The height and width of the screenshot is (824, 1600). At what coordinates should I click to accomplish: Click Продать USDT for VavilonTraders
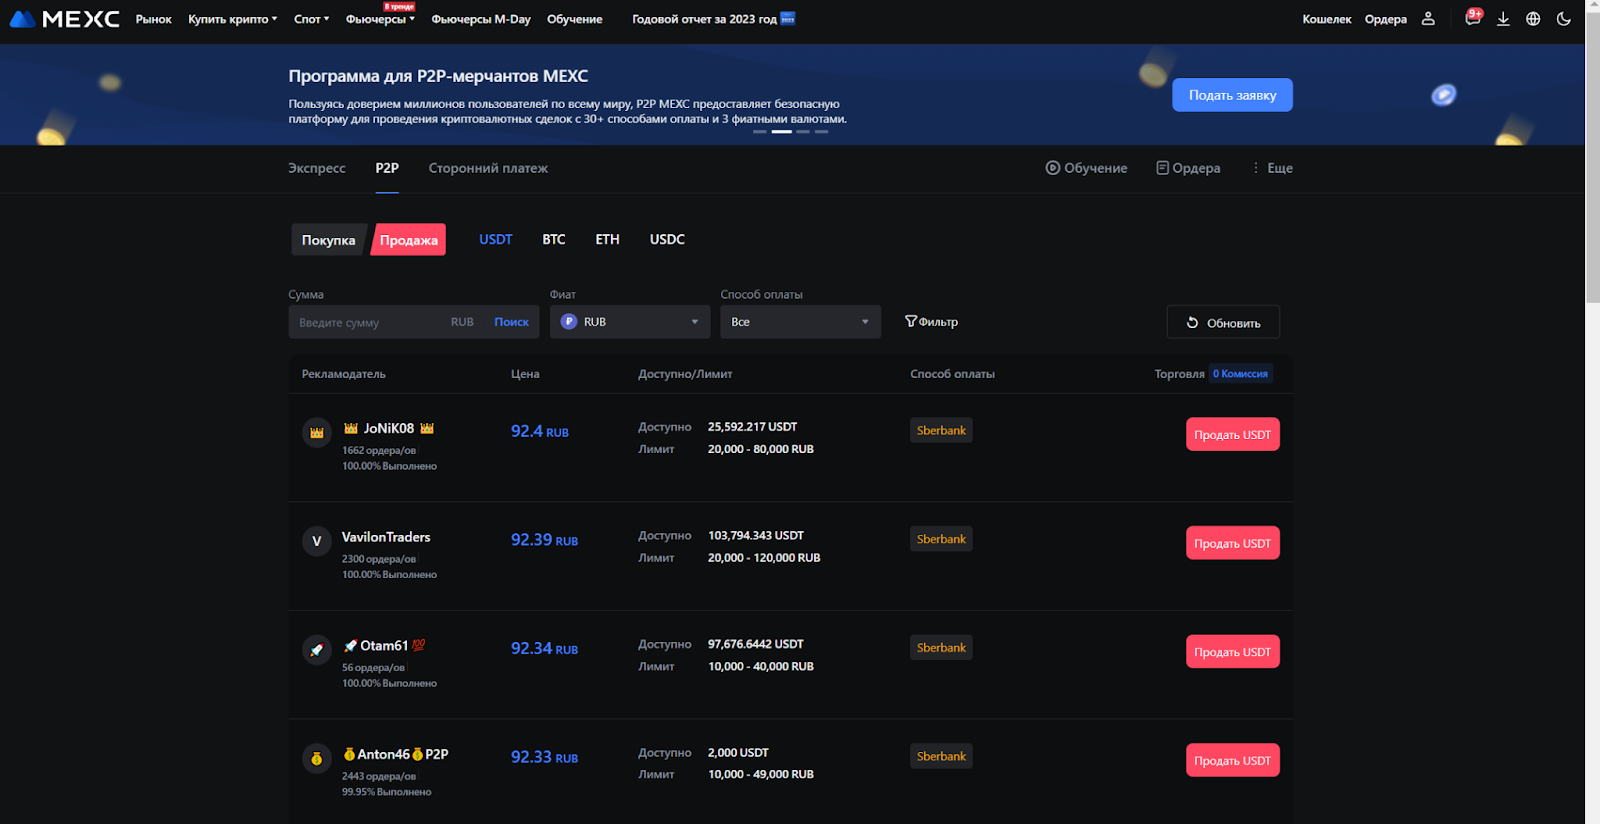pos(1232,543)
